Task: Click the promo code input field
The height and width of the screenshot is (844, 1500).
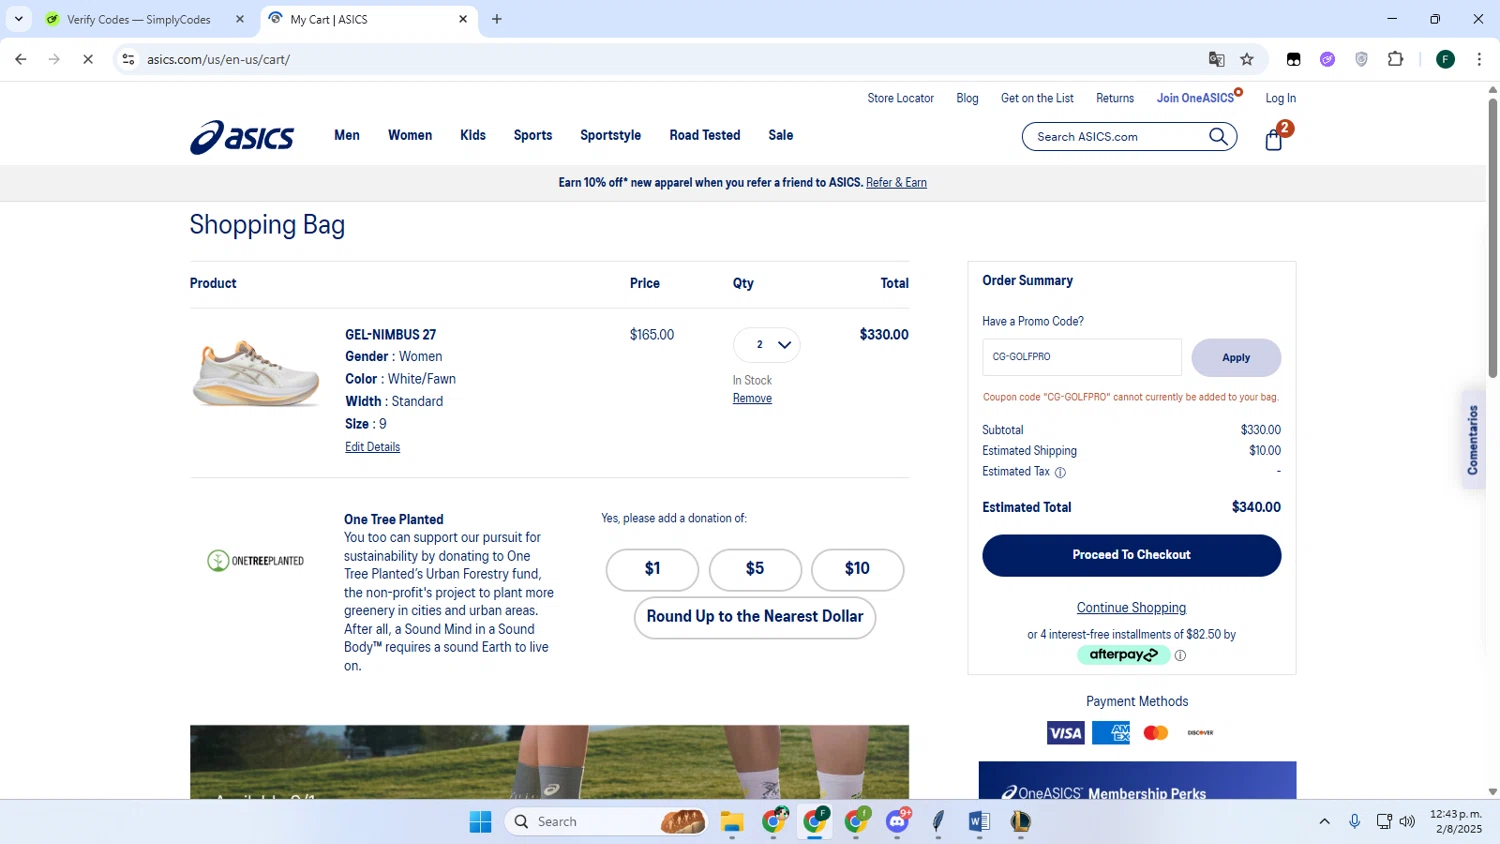Action: coord(1081,357)
